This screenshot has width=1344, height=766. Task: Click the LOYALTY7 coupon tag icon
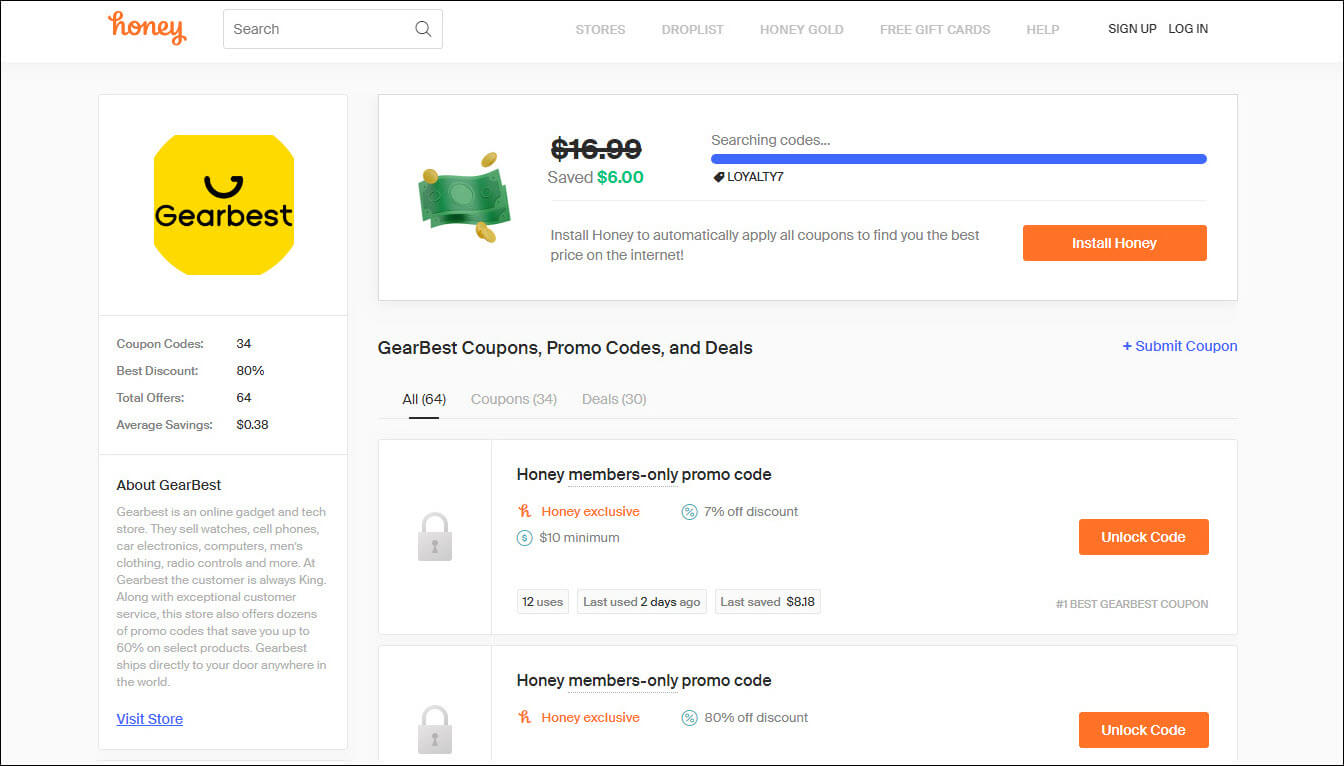pos(718,177)
